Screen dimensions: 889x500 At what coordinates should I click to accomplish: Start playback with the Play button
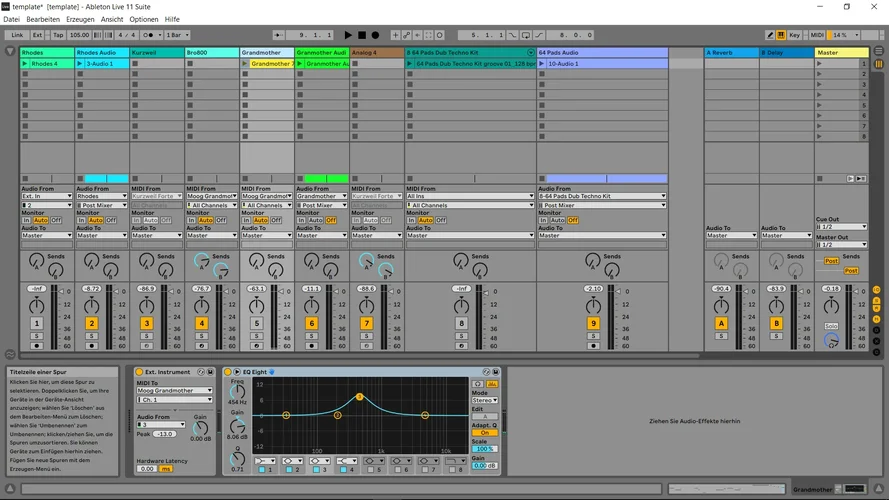coord(348,35)
